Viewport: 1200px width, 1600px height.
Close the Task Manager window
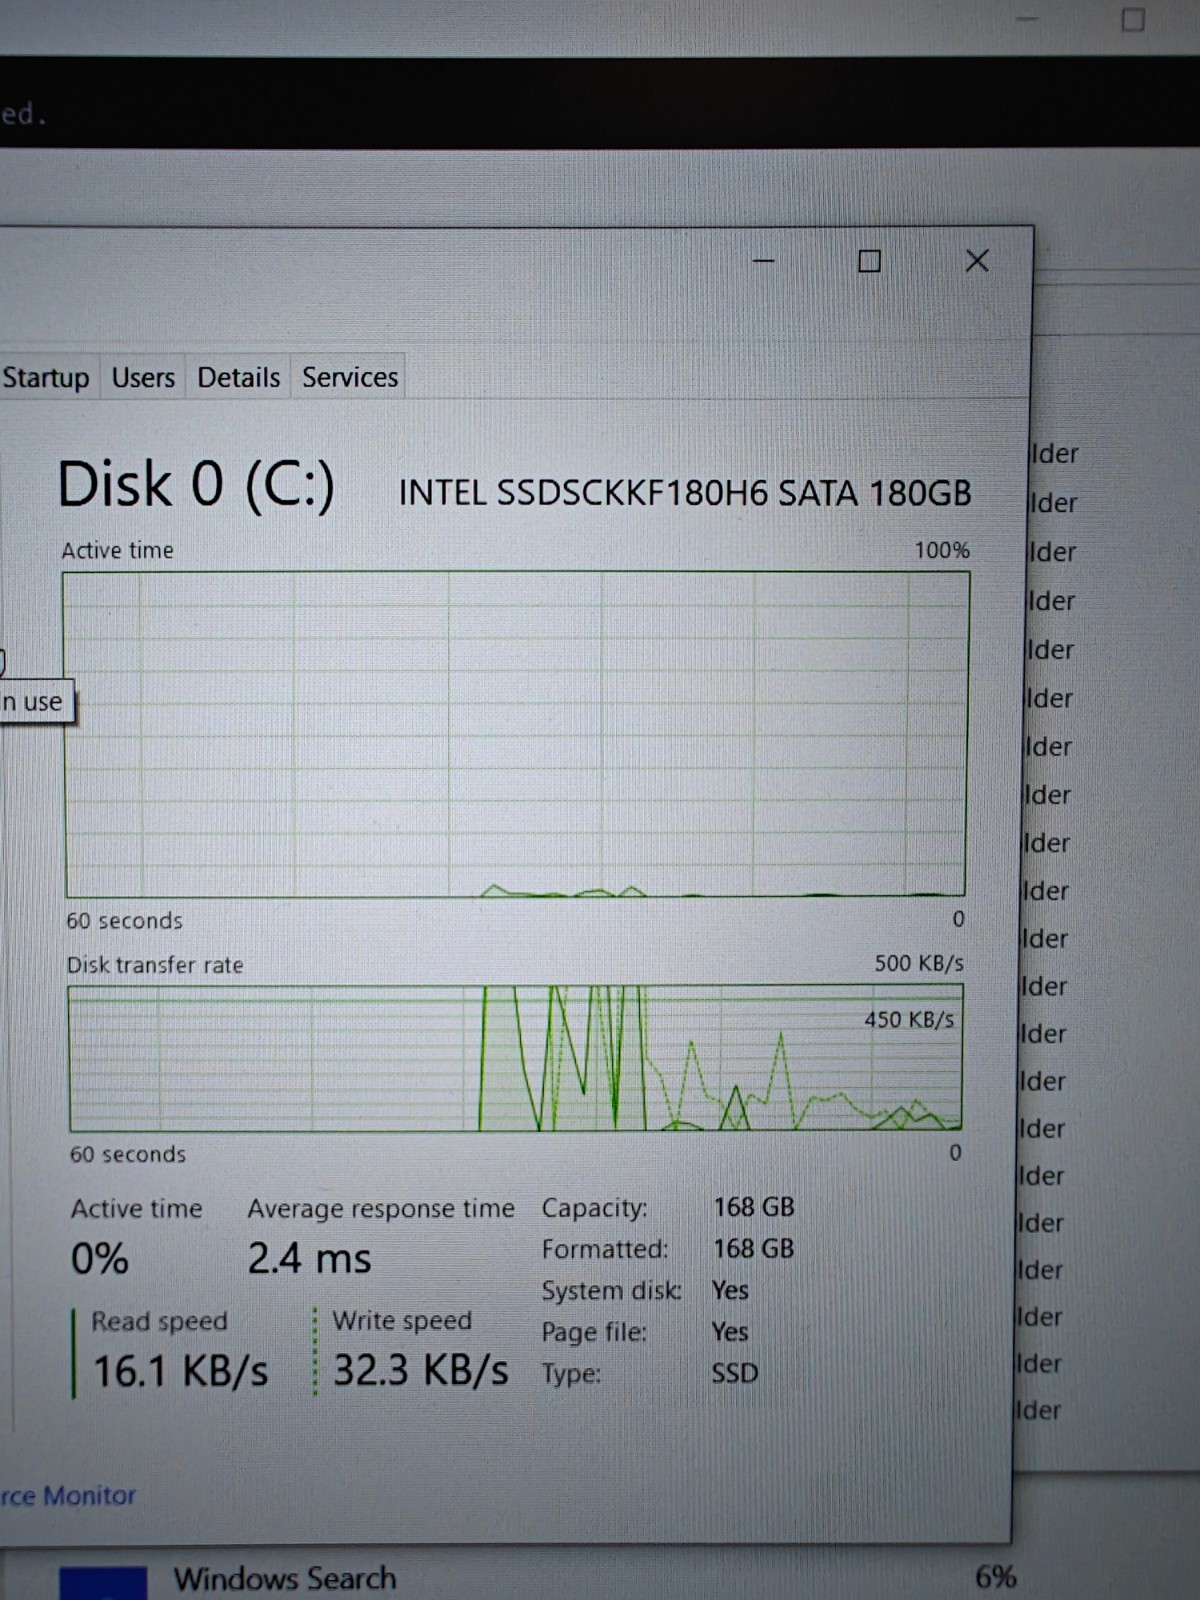pyautogui.click(x=977, y=261)
